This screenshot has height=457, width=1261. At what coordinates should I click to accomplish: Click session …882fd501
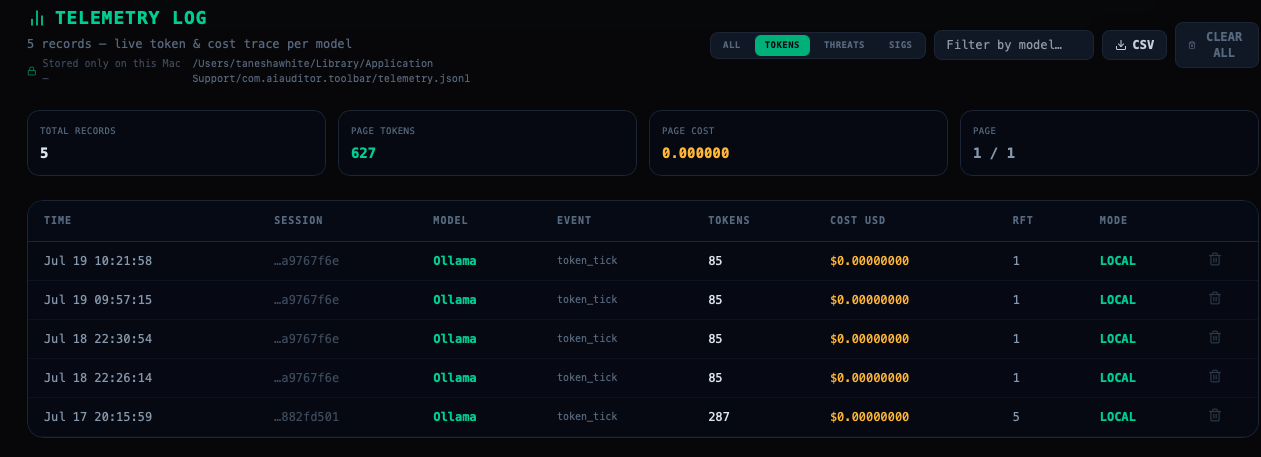[x=306, y=416]
